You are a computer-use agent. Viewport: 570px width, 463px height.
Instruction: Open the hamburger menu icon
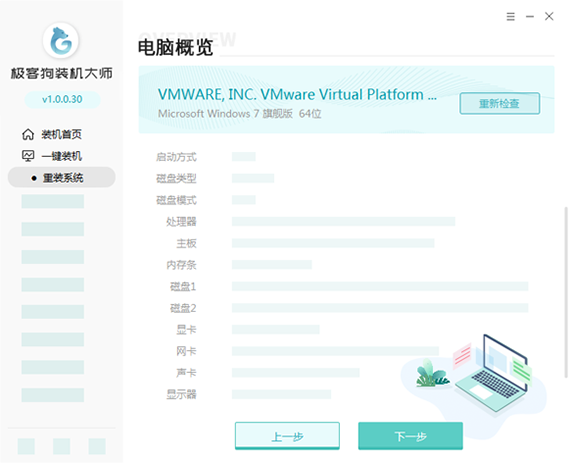[510, 16]
